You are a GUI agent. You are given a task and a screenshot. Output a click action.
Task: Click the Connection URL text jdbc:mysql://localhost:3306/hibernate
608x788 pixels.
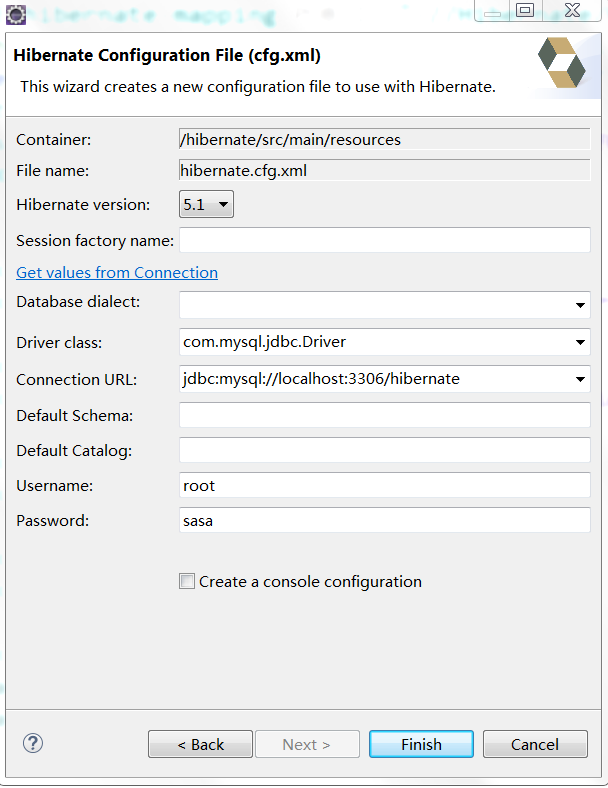point(321,378)
